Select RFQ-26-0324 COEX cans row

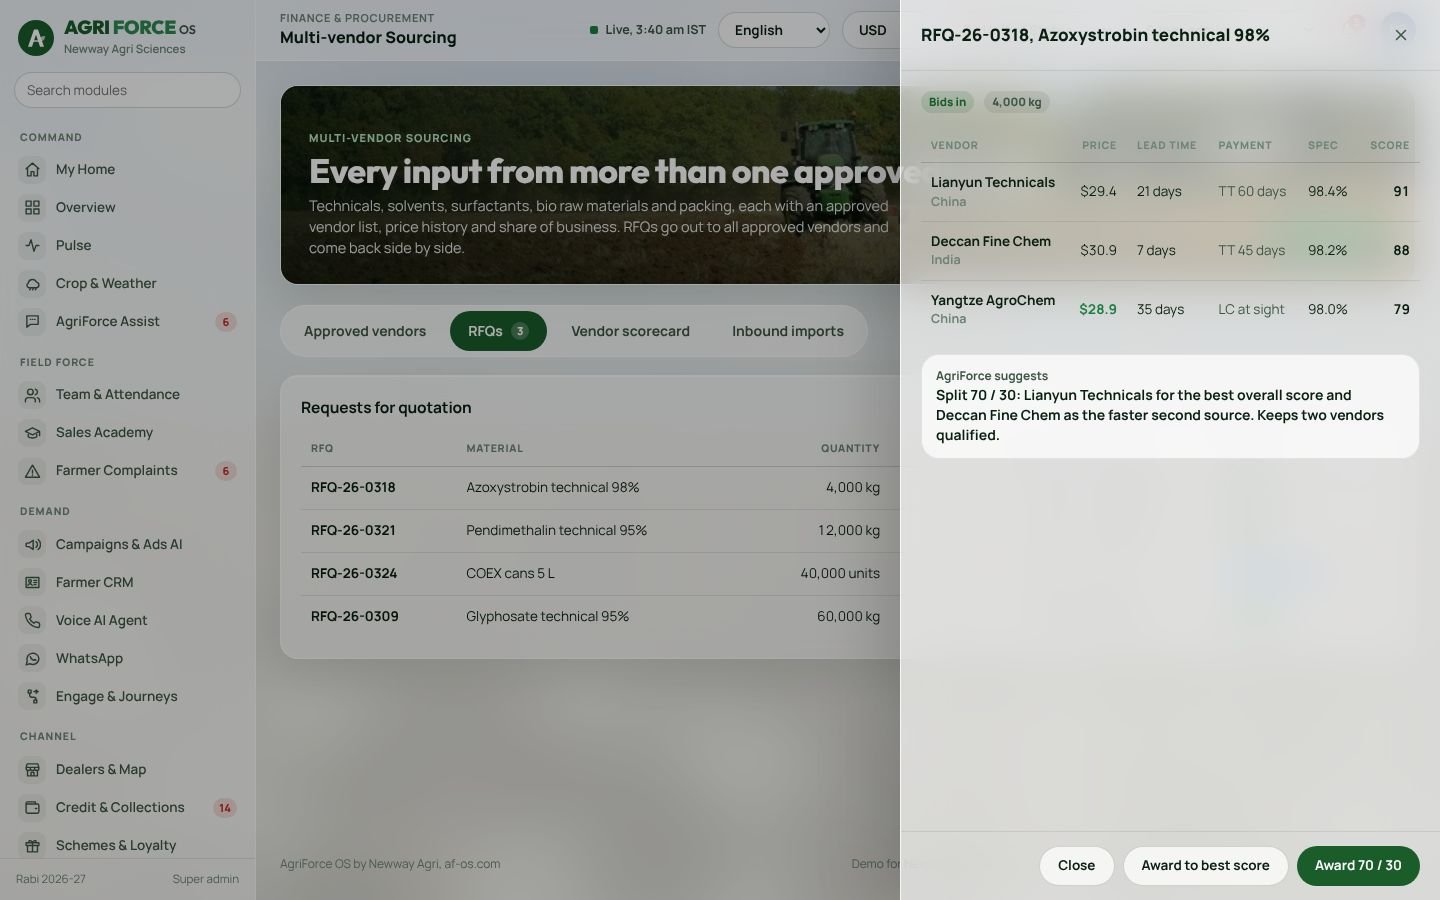(x=600, y=574)
